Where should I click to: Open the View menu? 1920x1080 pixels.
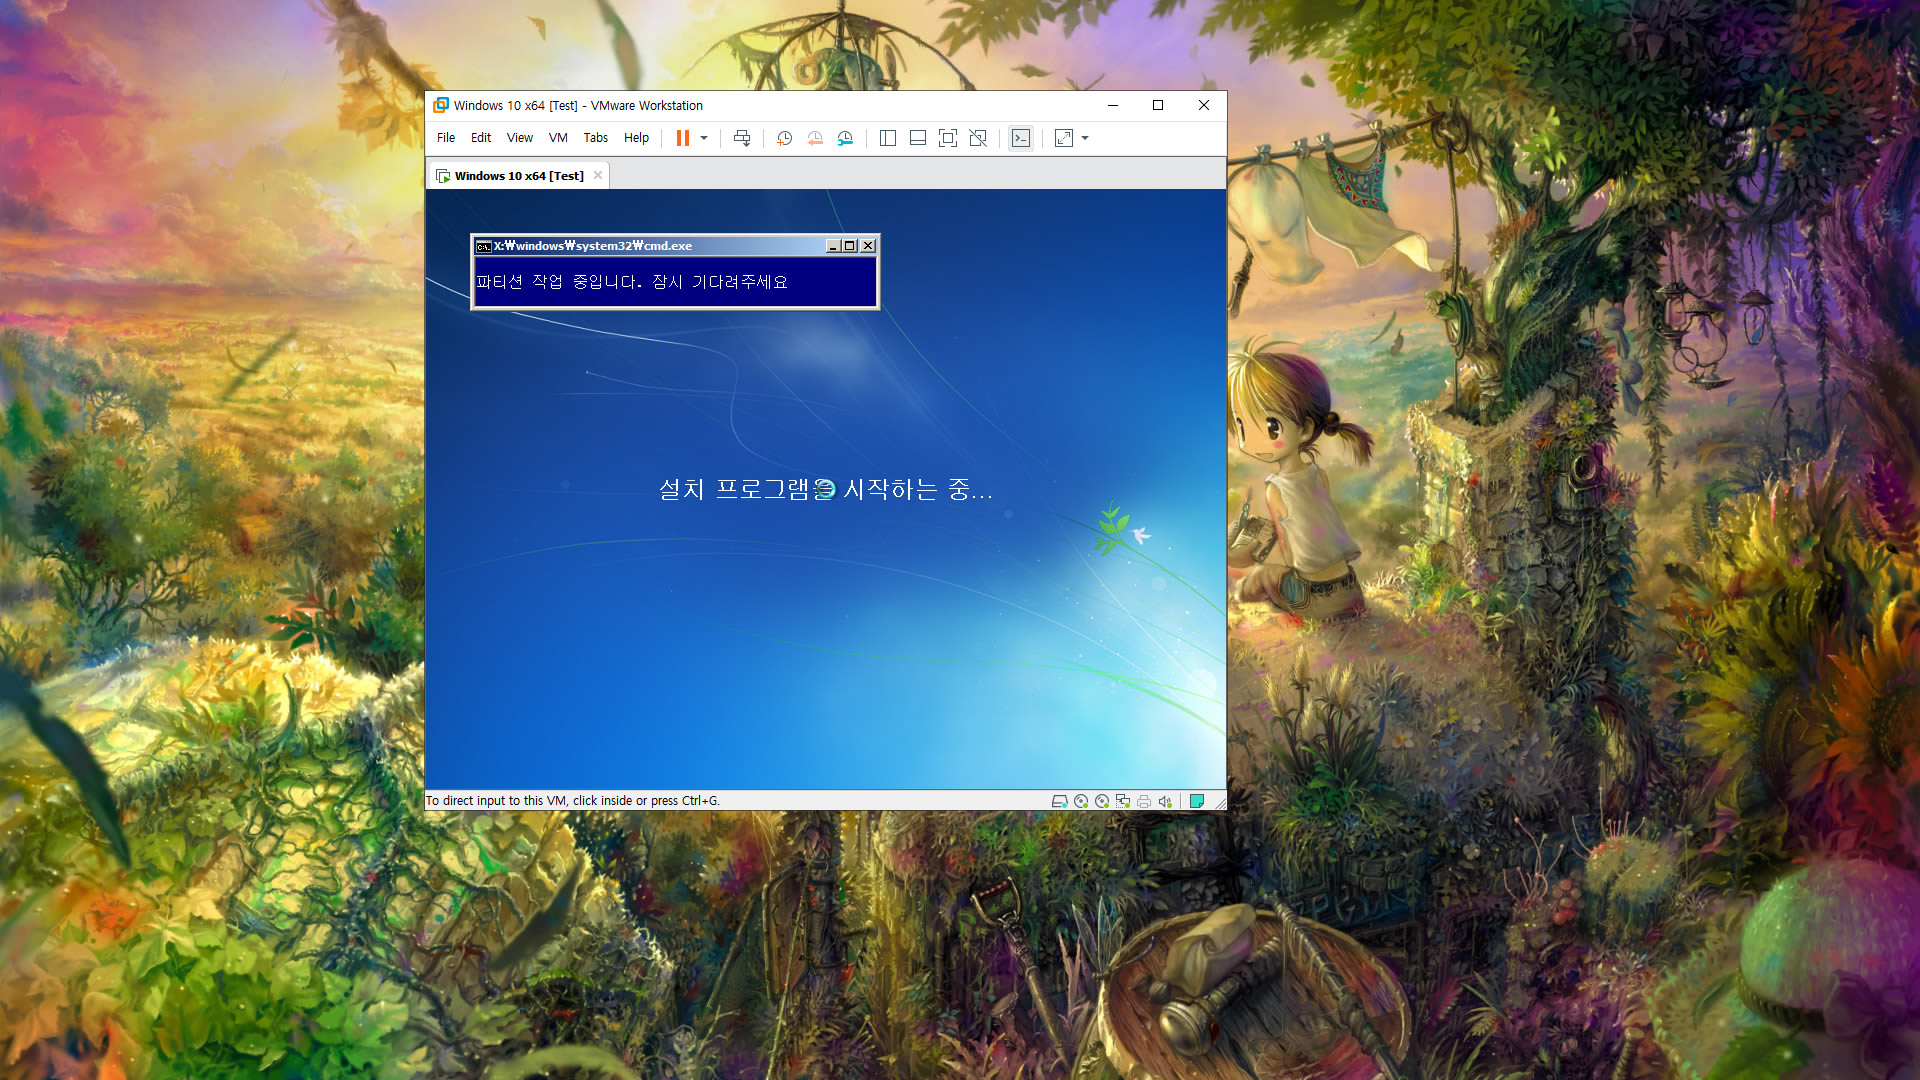point(520,138)
